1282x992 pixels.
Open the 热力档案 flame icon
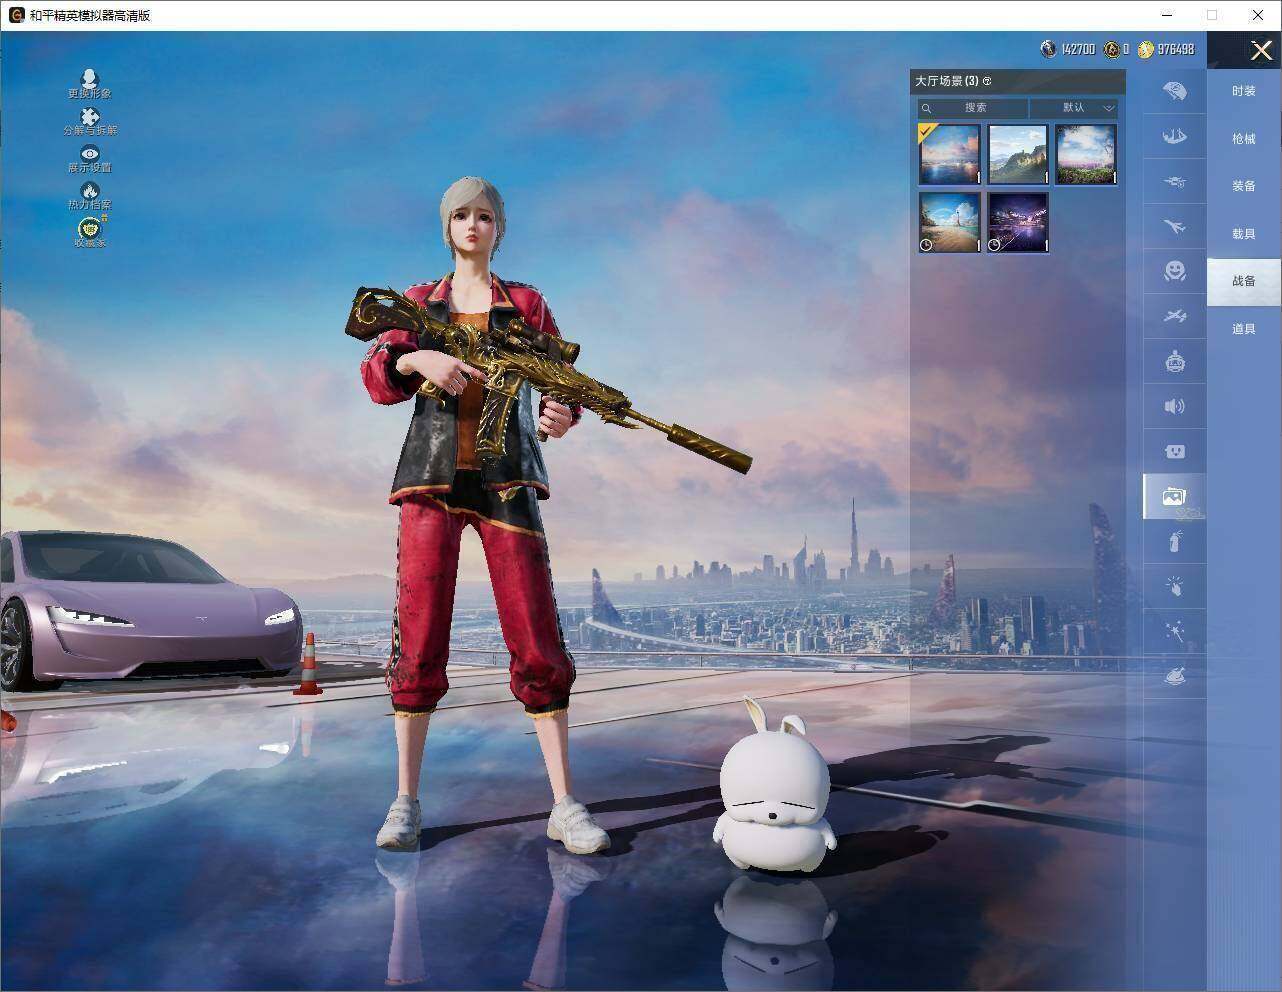click(90, 196)
